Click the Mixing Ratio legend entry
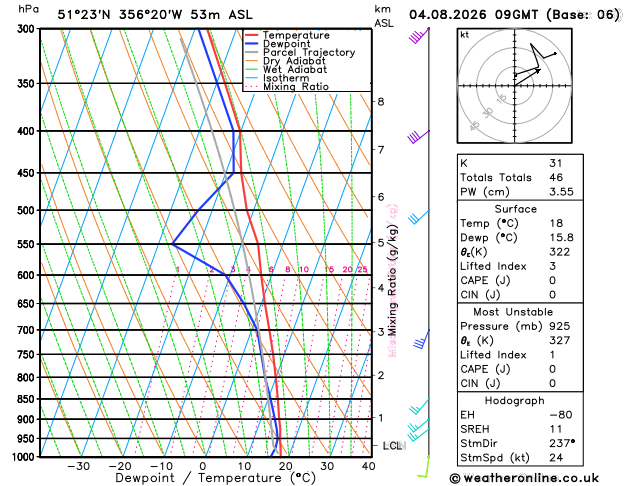Viewport: 629px width, 486px height. [287, 87]
